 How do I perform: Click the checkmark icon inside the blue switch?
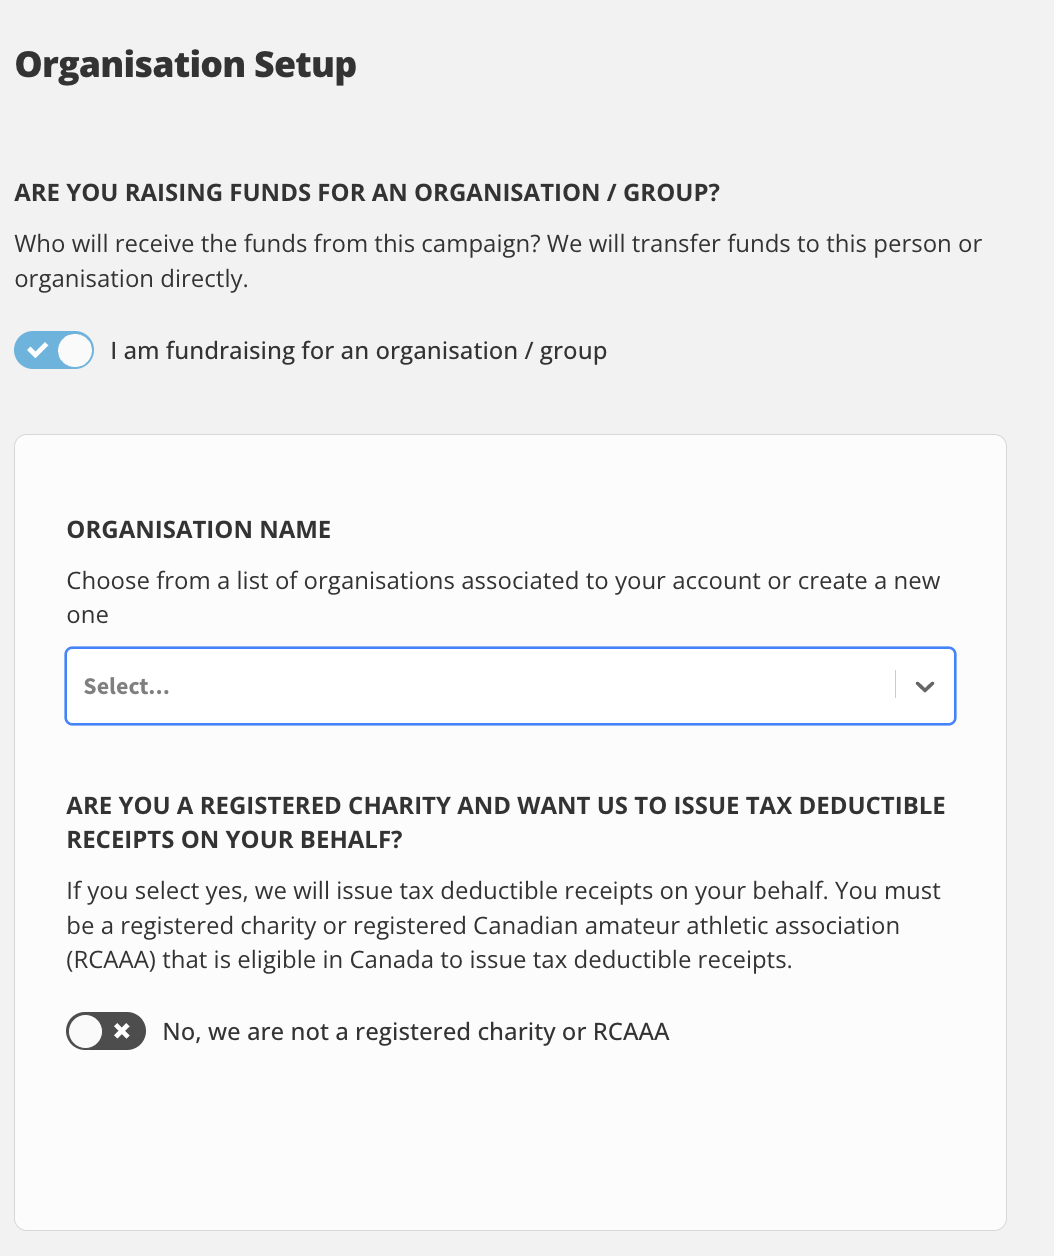[x=37, y=351]
